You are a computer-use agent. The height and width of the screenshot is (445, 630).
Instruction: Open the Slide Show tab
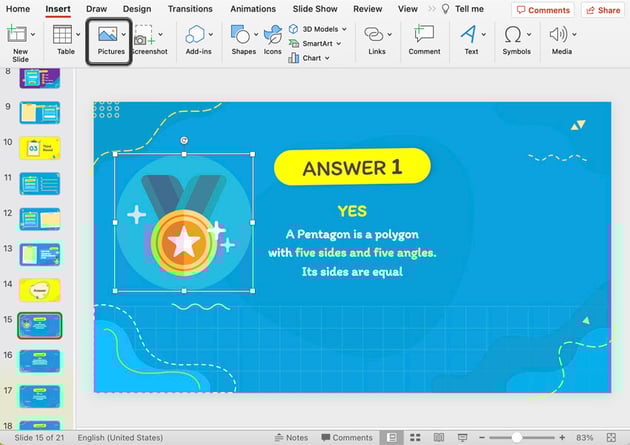pos(315,9)
